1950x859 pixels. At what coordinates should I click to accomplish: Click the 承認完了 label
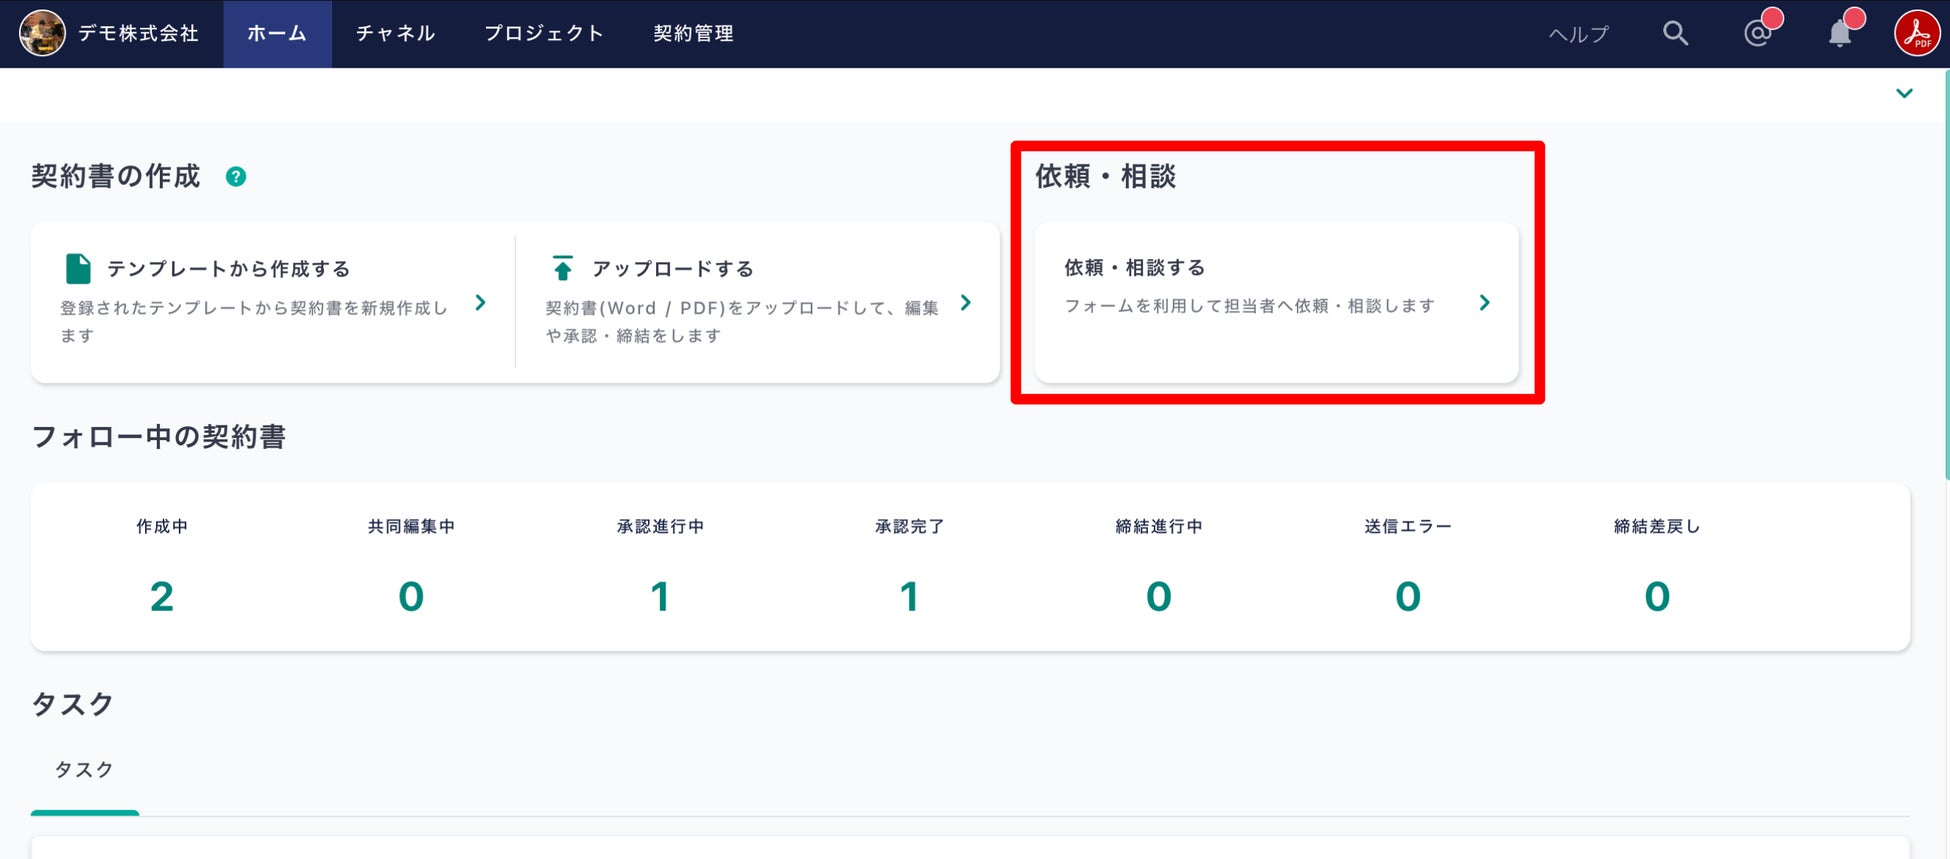(909, 526)
